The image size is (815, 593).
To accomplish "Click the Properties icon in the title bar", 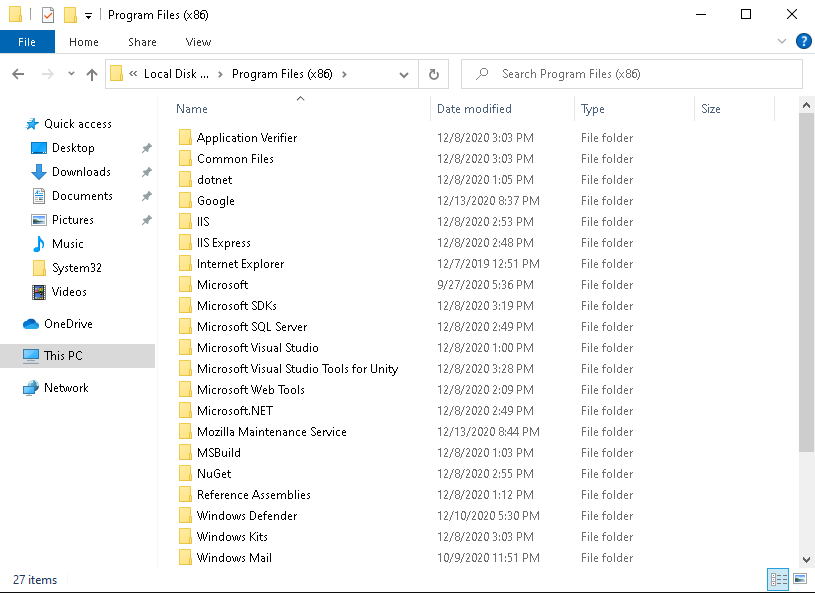I will point(47,15).
